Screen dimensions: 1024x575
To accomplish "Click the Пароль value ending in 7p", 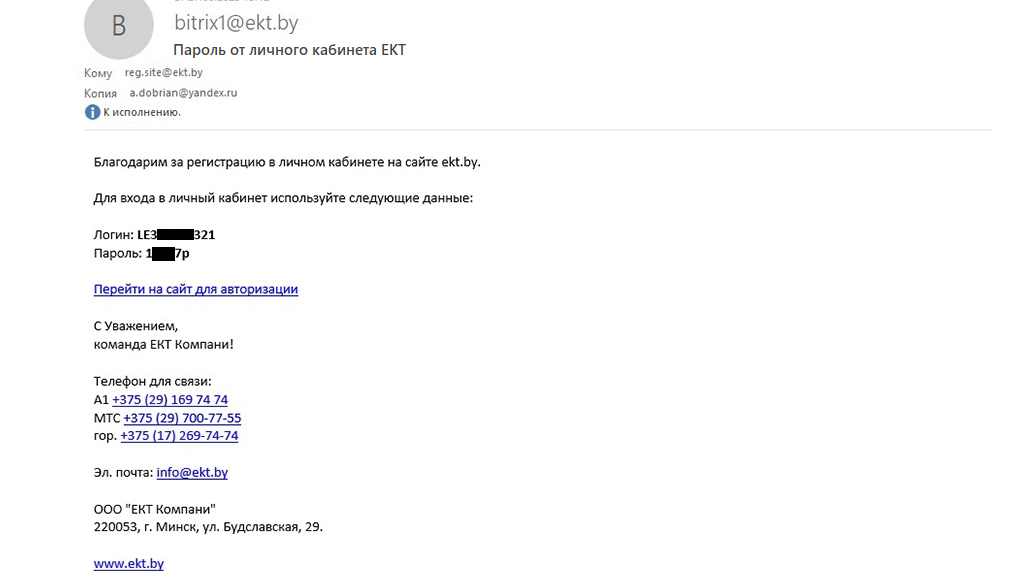I will pos(168,254).
